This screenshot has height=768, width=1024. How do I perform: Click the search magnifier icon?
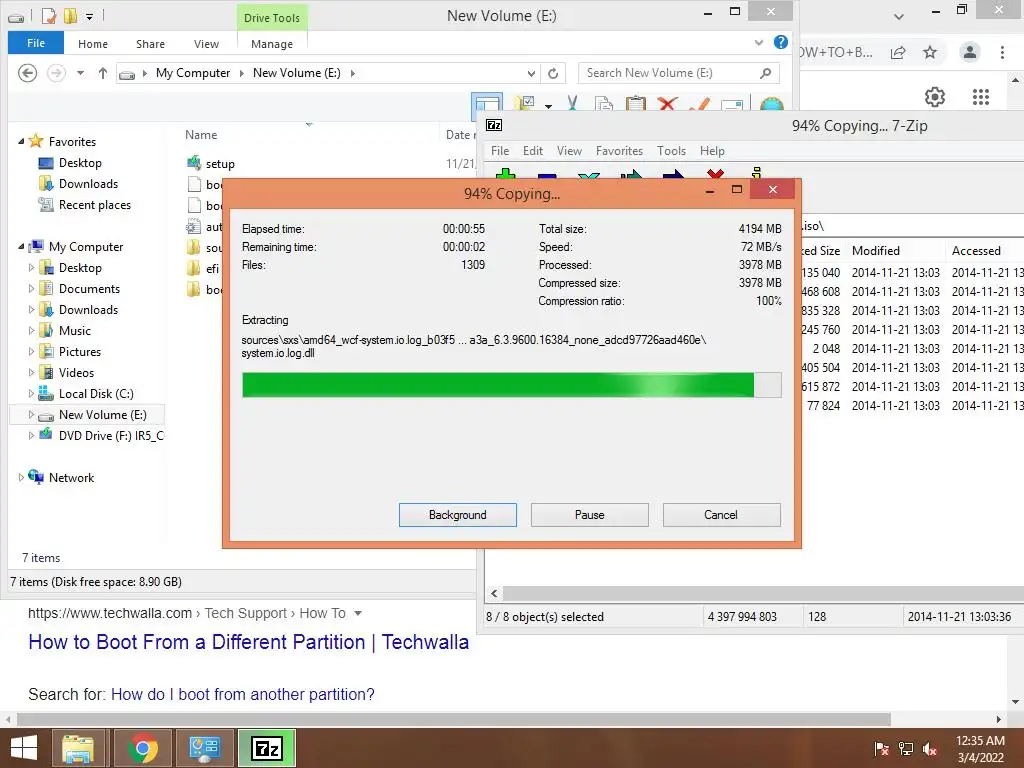(x=765, y=73)
